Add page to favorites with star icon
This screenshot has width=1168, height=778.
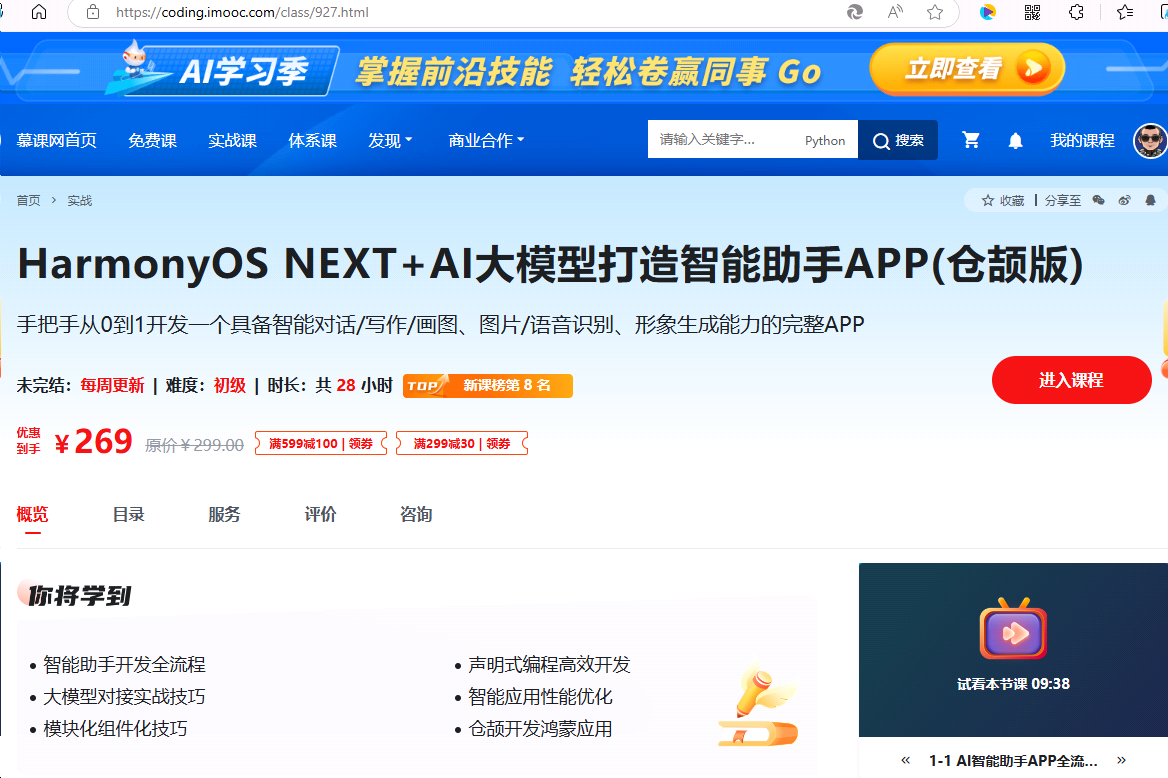pos(935,12)
